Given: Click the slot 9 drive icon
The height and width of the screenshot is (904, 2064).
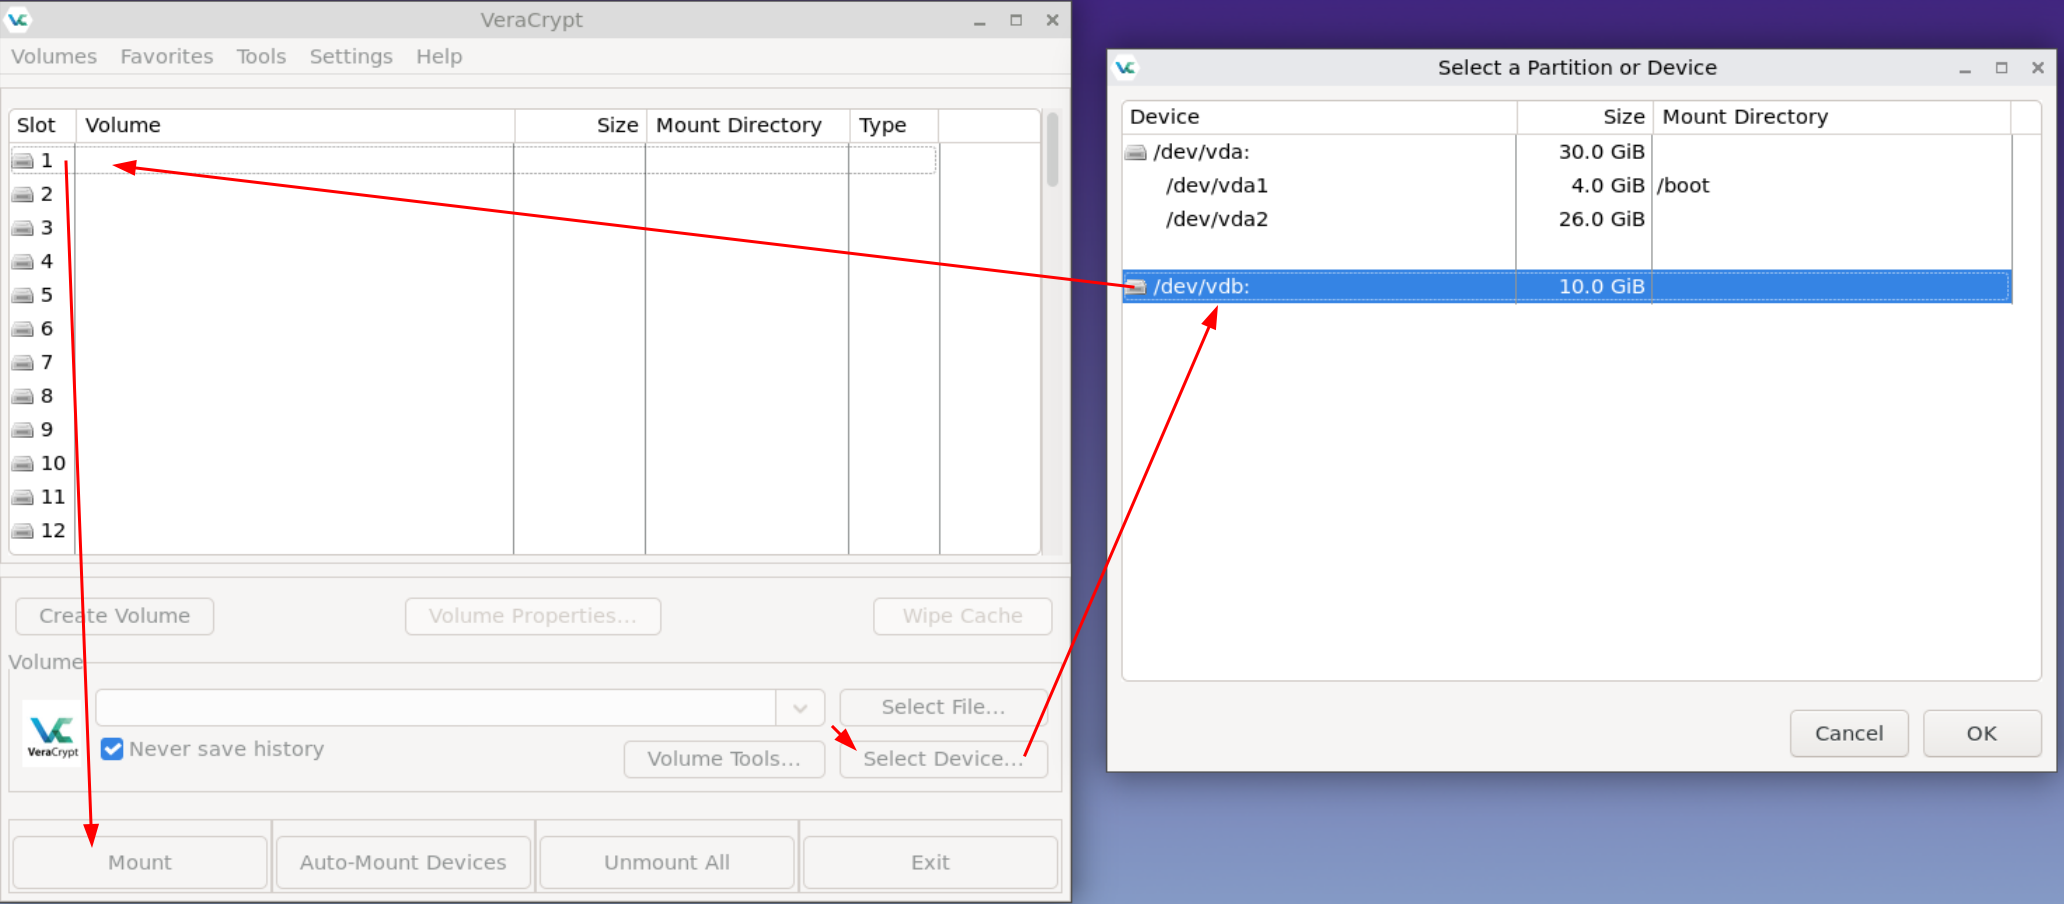Looking at the screenshot, I should coord(23,431).
